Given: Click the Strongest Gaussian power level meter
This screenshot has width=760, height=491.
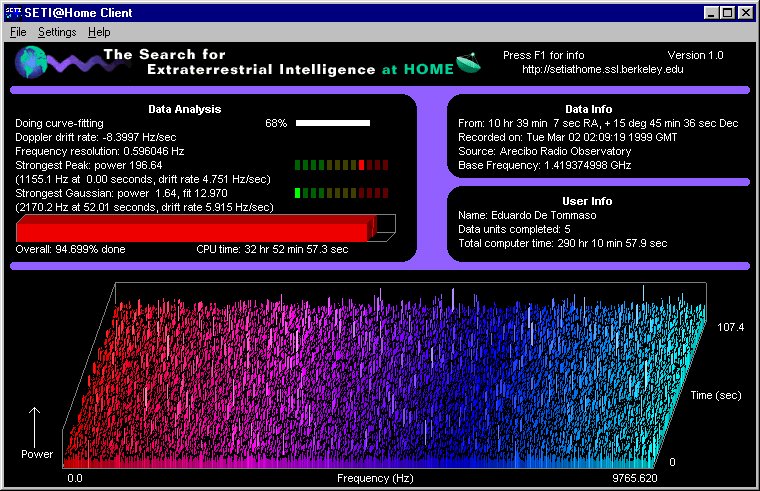Looking at the screenshot, I should click(341, 193).
